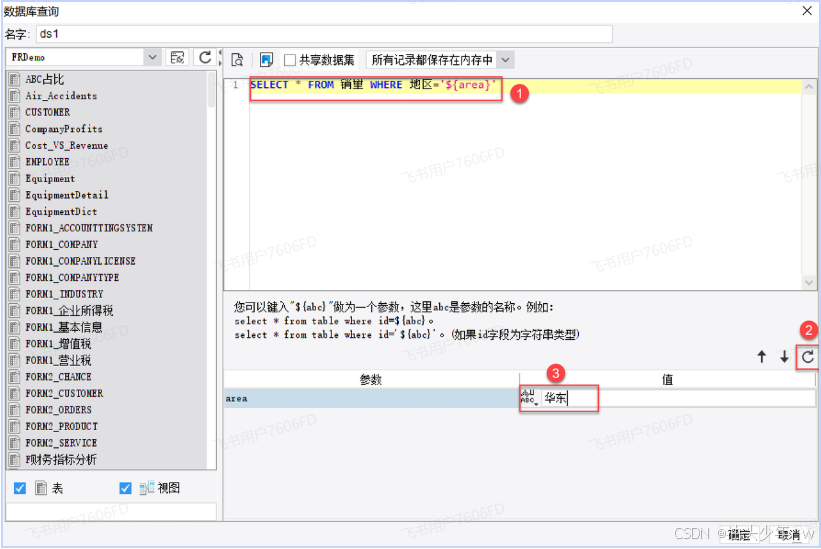Screen dimensions: 821x549
Task: Refresh the table list beside FRDemo
Action: [x=205, y=58]
